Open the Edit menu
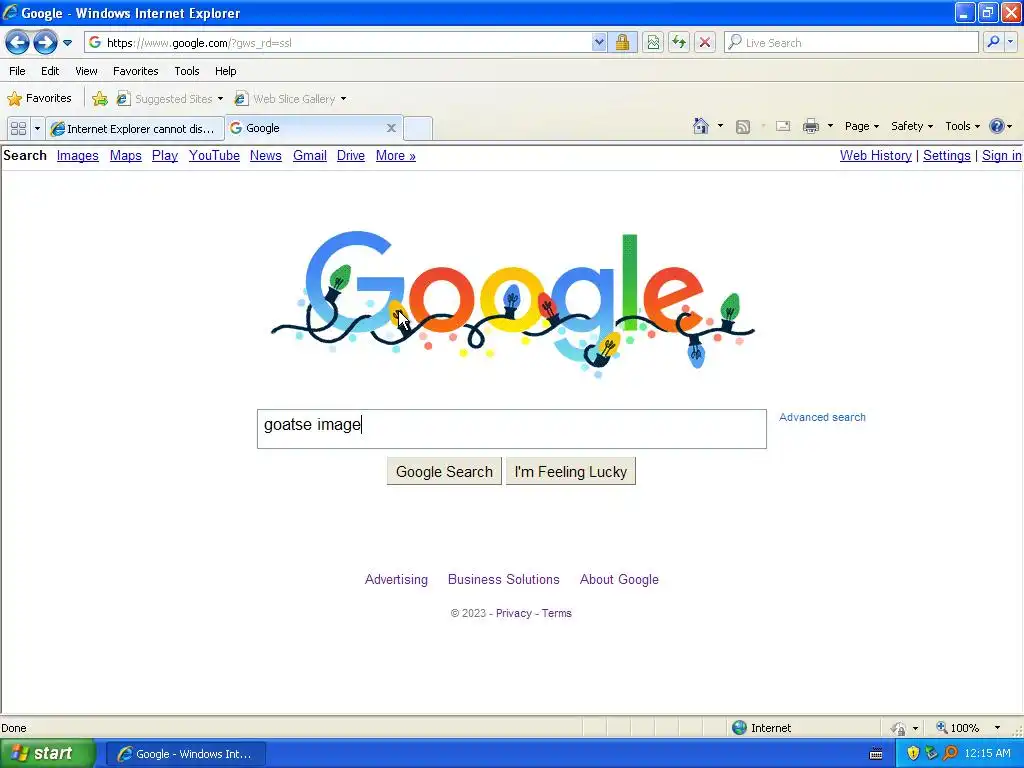 pos(50,71)
